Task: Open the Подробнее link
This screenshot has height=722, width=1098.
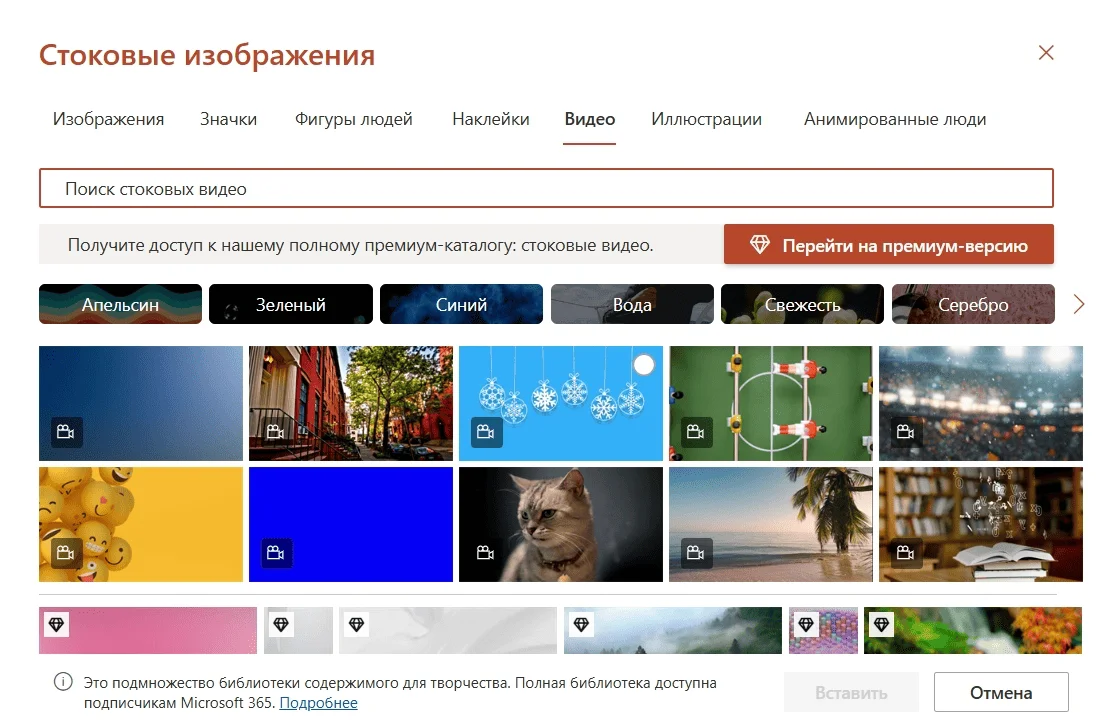Action: point(319,702)
